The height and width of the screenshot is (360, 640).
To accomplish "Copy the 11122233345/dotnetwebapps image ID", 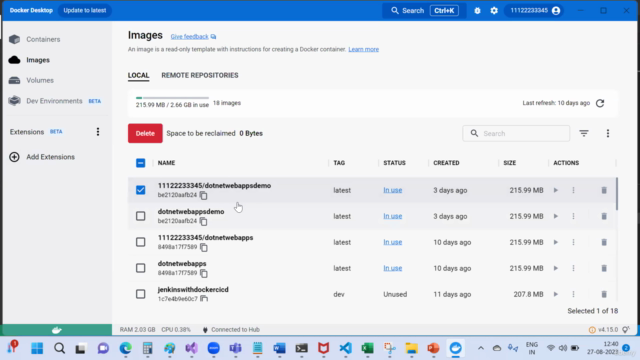I will (204, 248).
